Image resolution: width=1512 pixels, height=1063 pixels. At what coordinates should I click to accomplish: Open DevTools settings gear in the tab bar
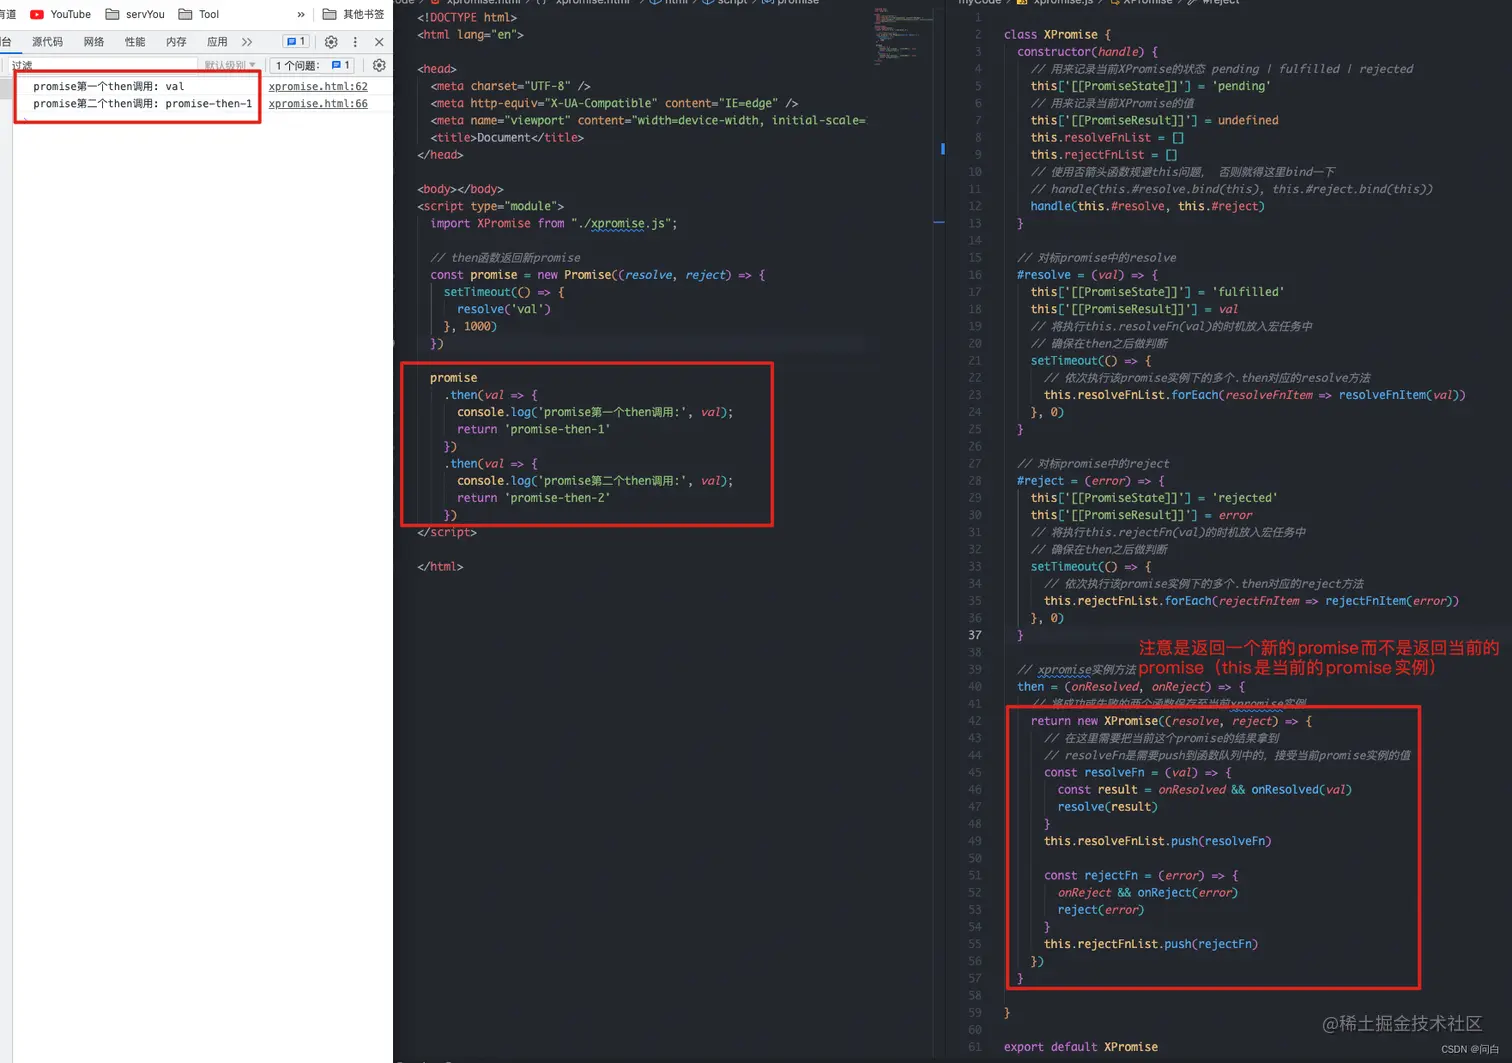click(x=331, y=42)
